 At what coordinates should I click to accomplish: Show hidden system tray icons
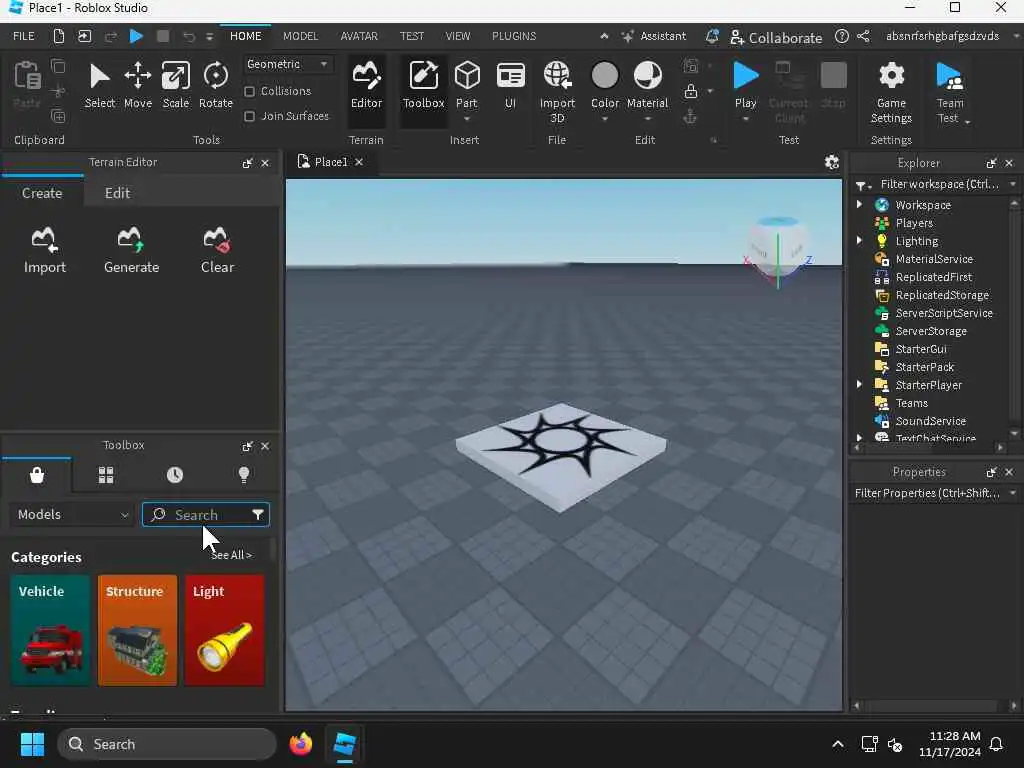[x=838, y=744]
